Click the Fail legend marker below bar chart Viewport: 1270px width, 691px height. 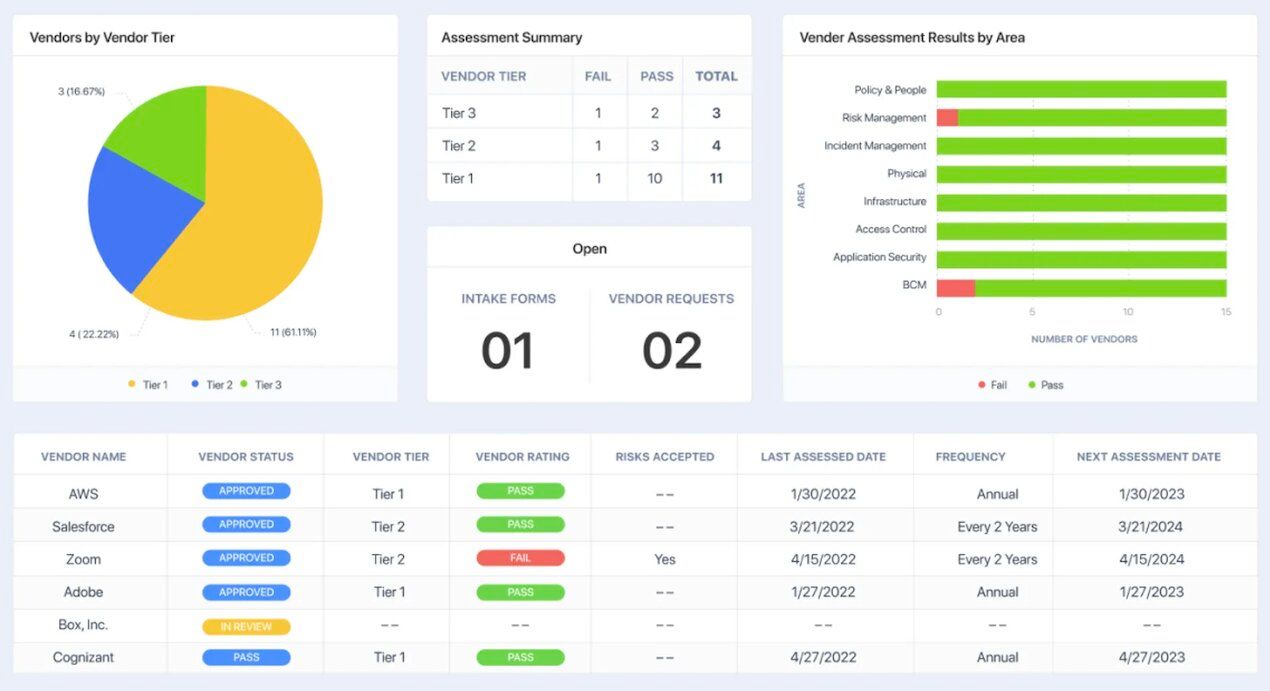(x=982, y=384)
